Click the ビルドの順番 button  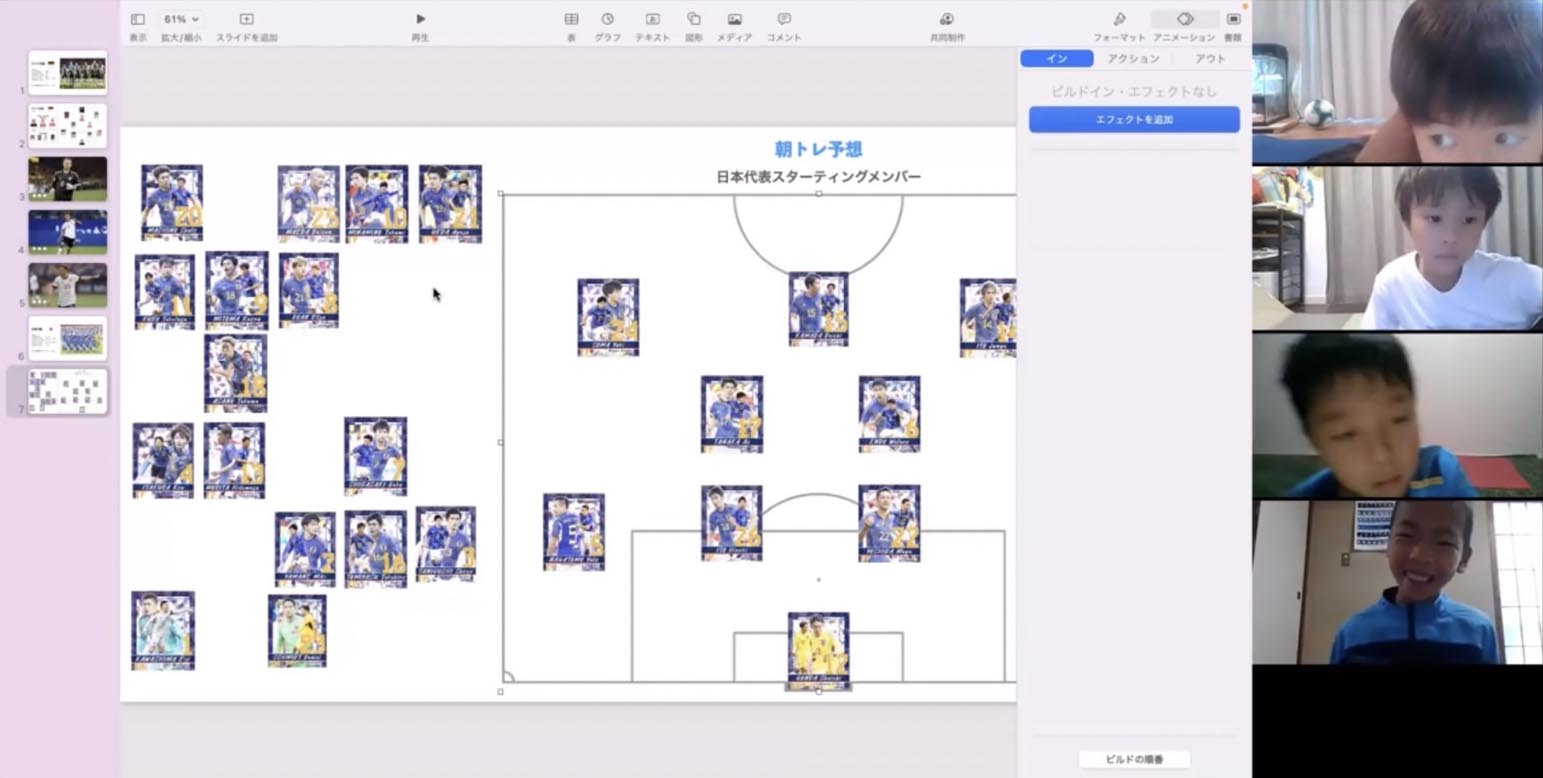coord(1134,759)
